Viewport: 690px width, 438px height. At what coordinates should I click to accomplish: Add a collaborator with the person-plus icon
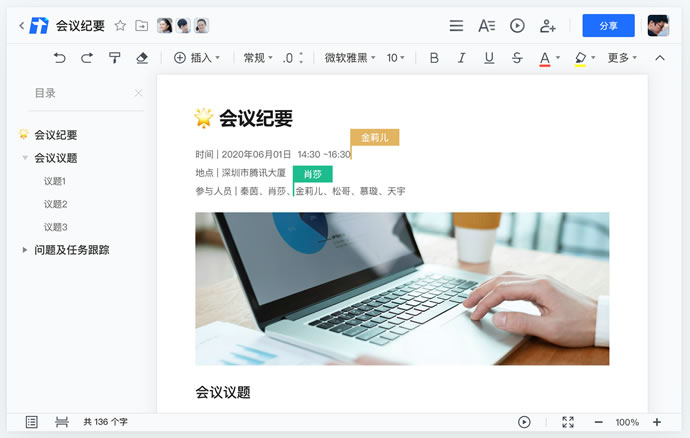tap(547, 26)
